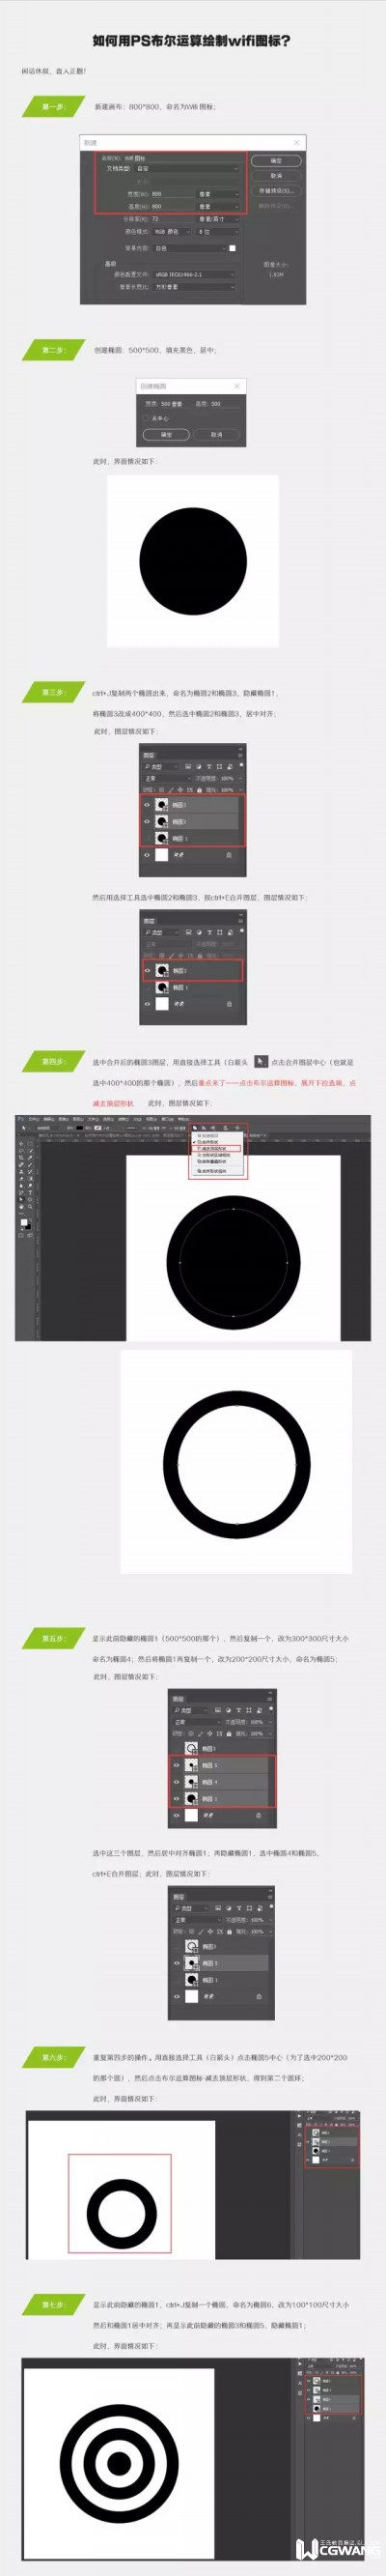386x2576 pixels.
Task: Click 确定 in the 新建 dialog
Action: [276, 161]
